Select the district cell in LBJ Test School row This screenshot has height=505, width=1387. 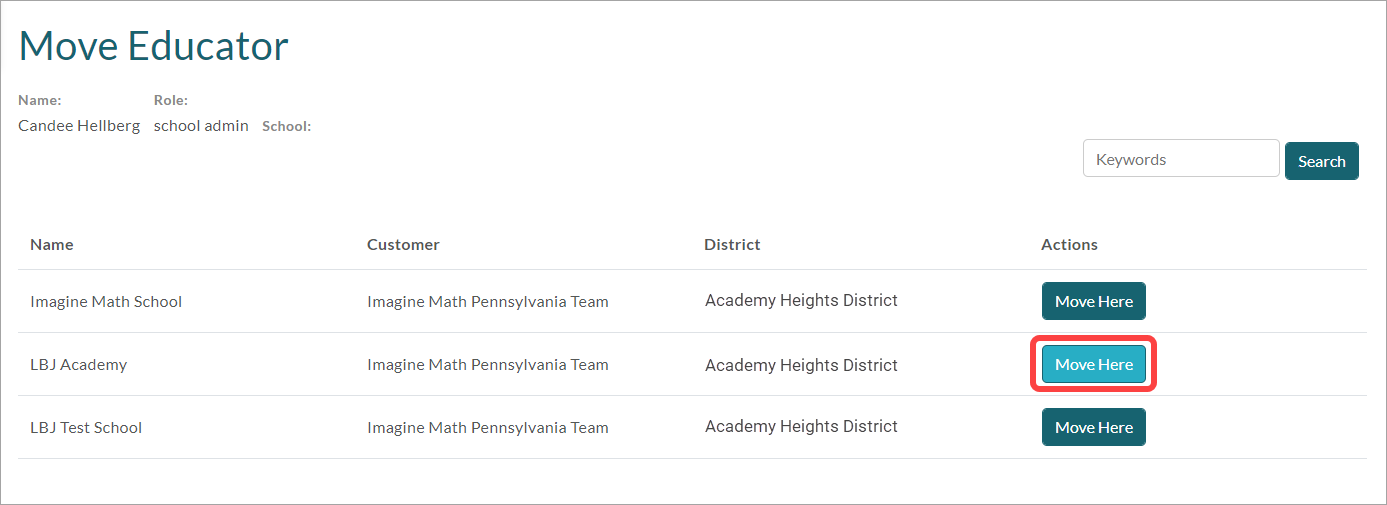pos(801,426)
